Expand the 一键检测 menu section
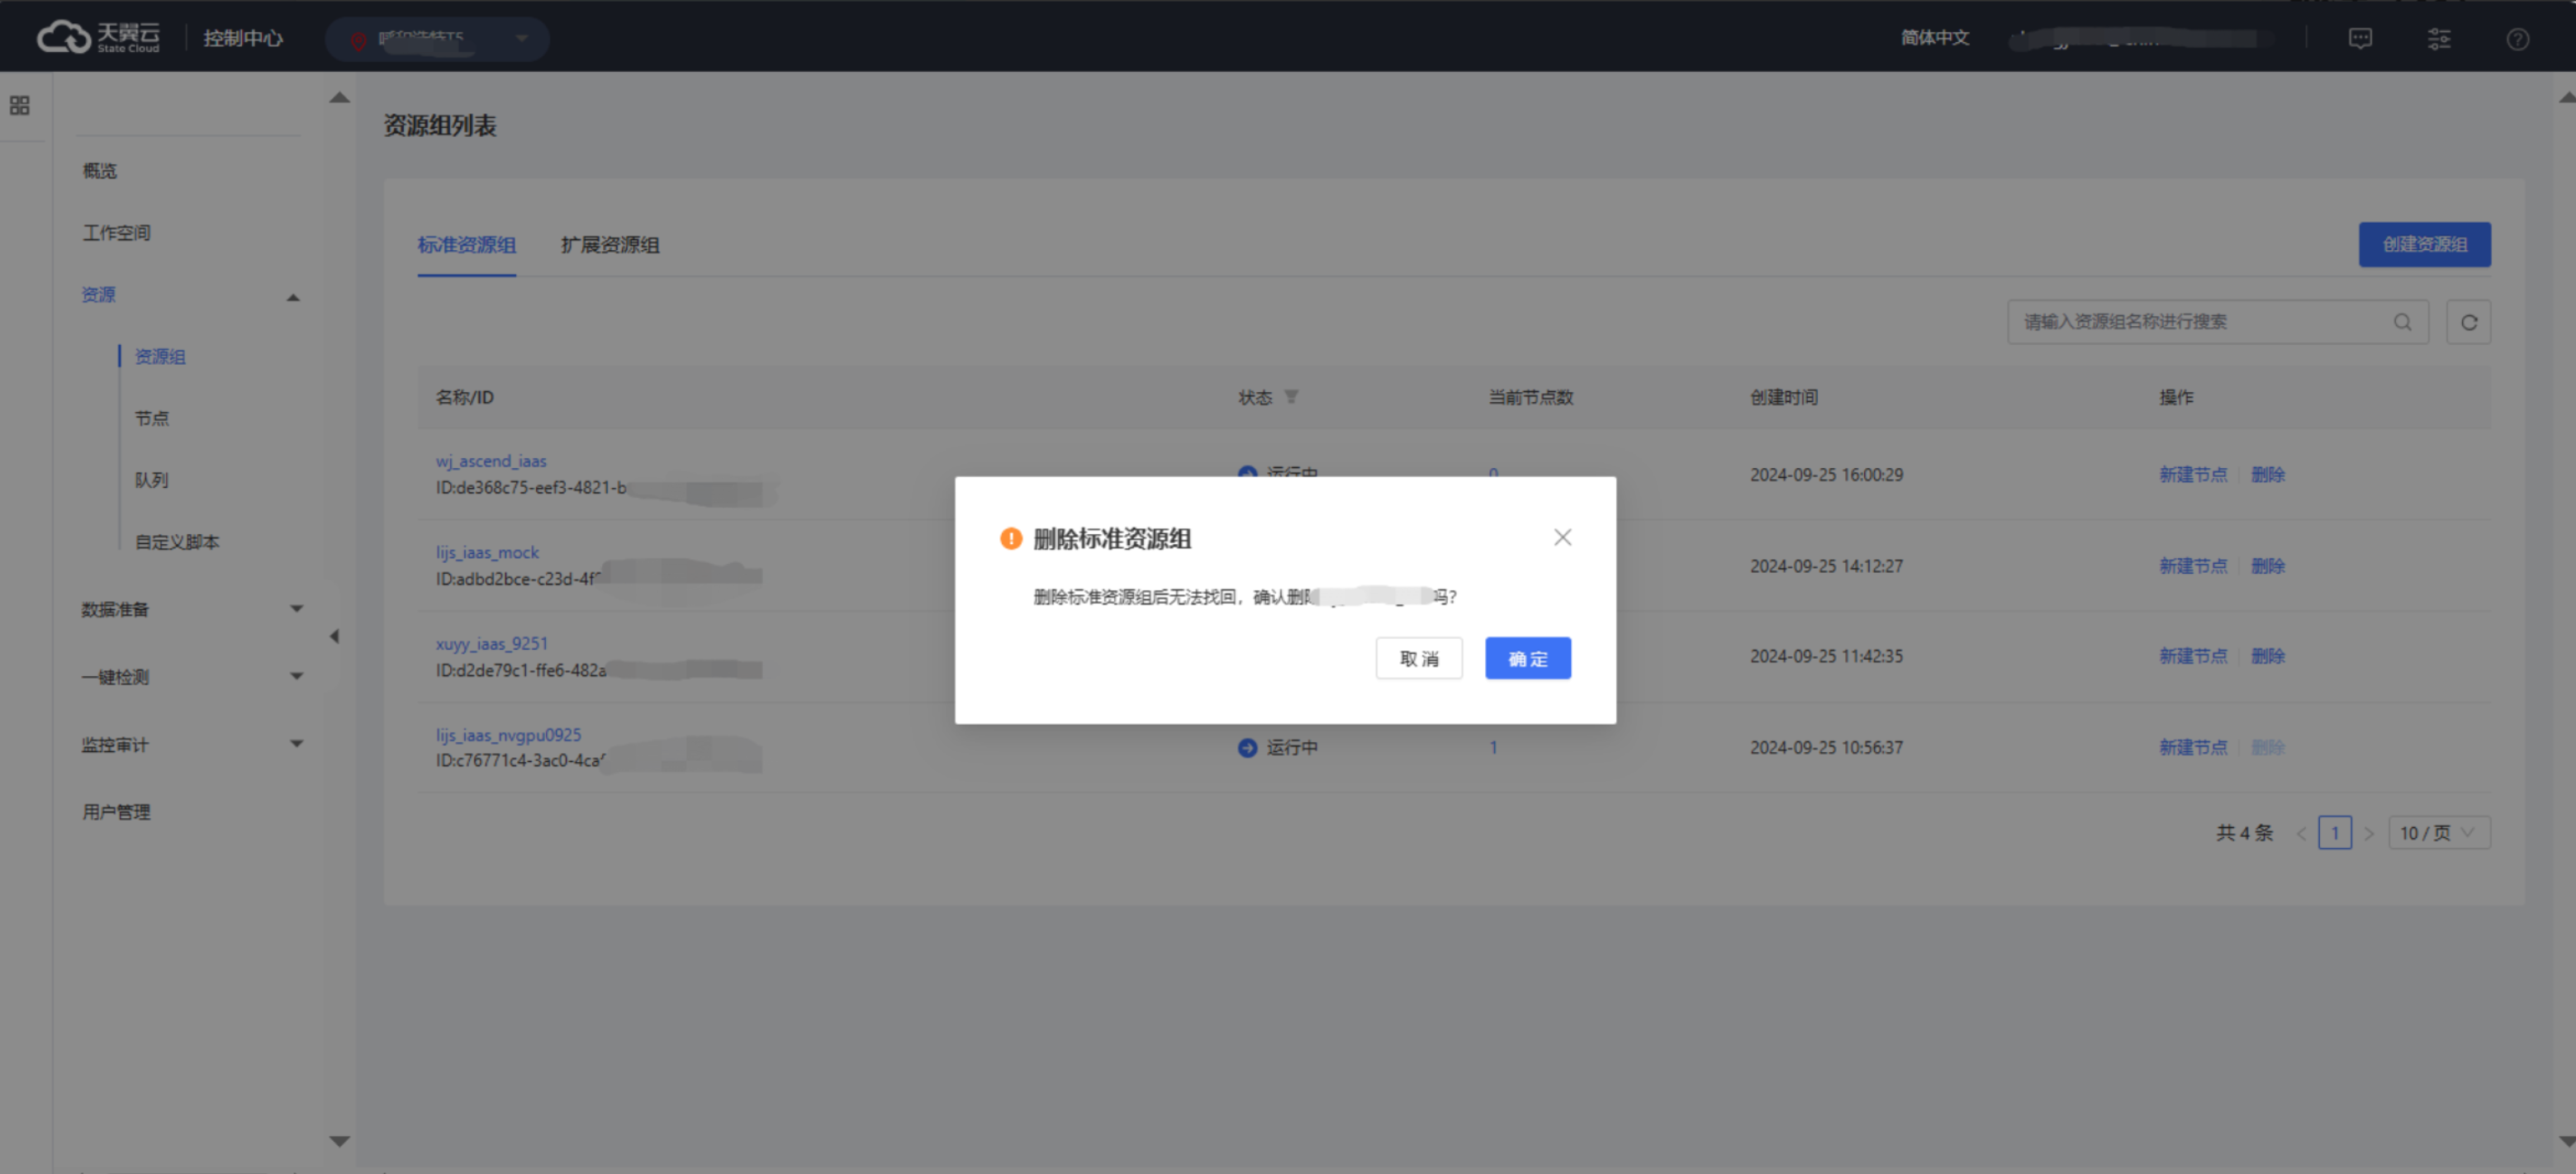2576x1174 pixels. 296,676
